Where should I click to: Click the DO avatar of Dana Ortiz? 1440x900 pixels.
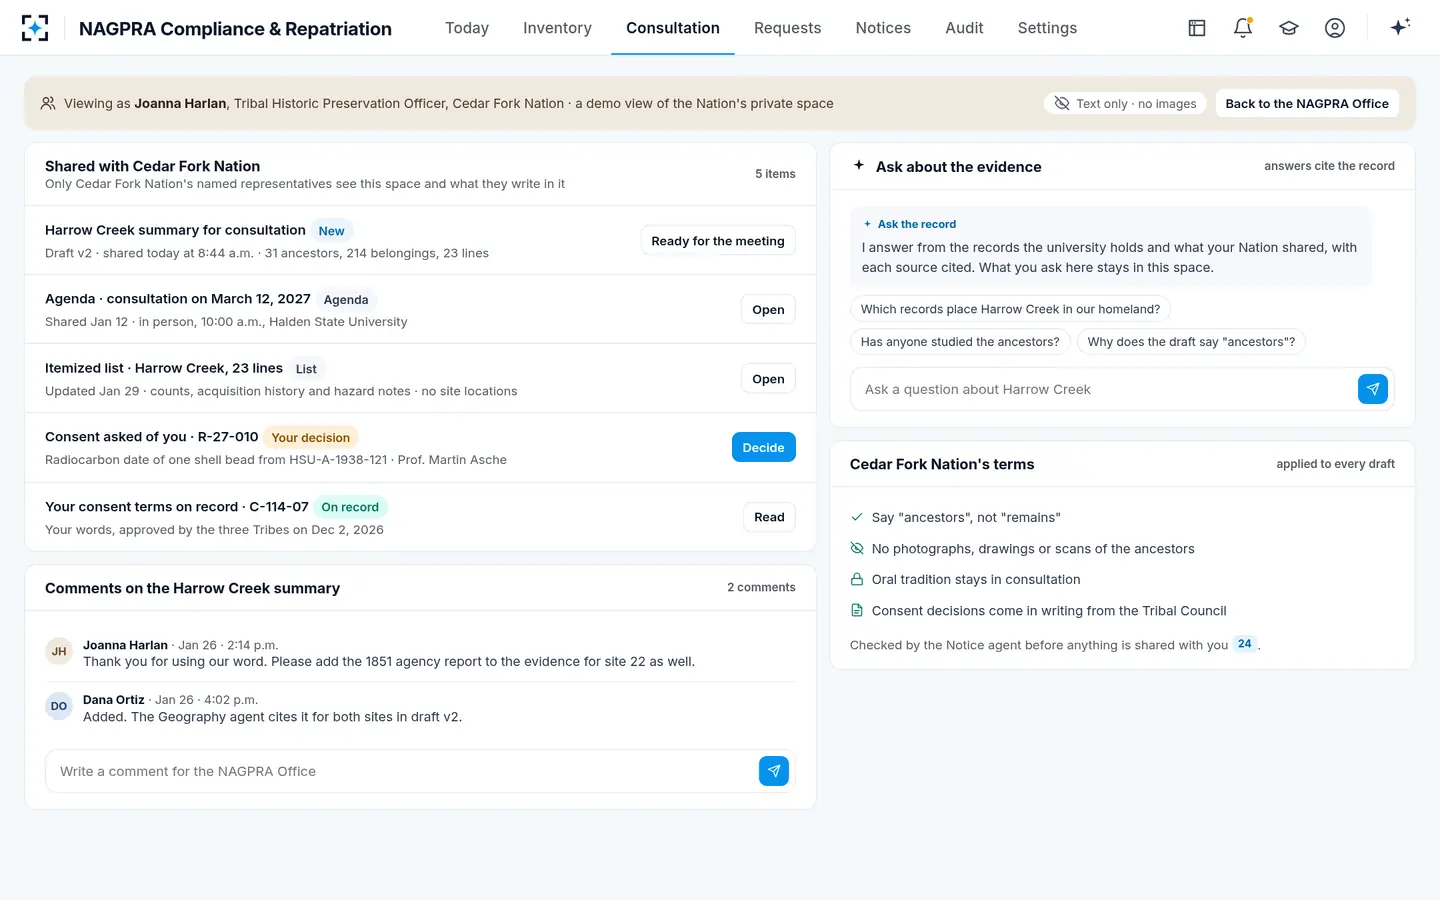click(x=59, y=706)
